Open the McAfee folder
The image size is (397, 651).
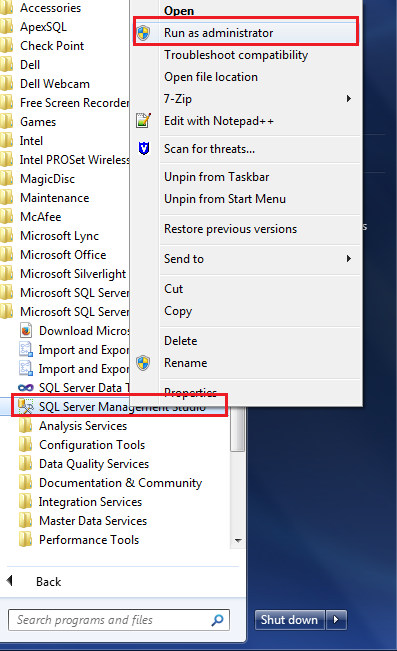41,217
